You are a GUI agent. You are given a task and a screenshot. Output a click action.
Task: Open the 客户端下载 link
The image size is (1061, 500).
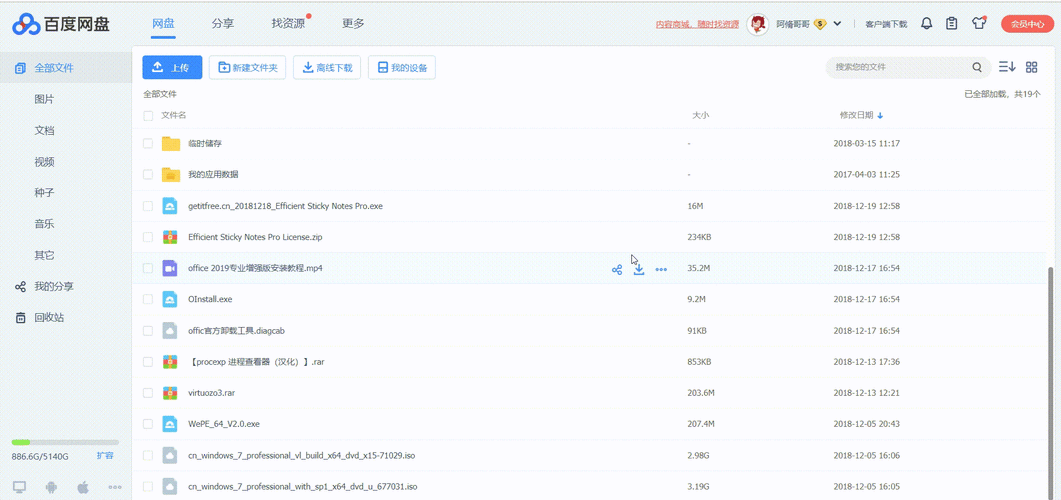point(886,24)
